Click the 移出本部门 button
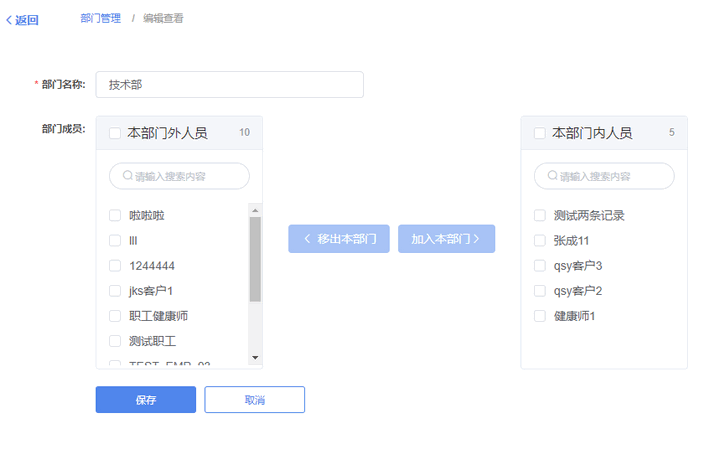Viewport: 720px width, 455px height. [339, 239]
